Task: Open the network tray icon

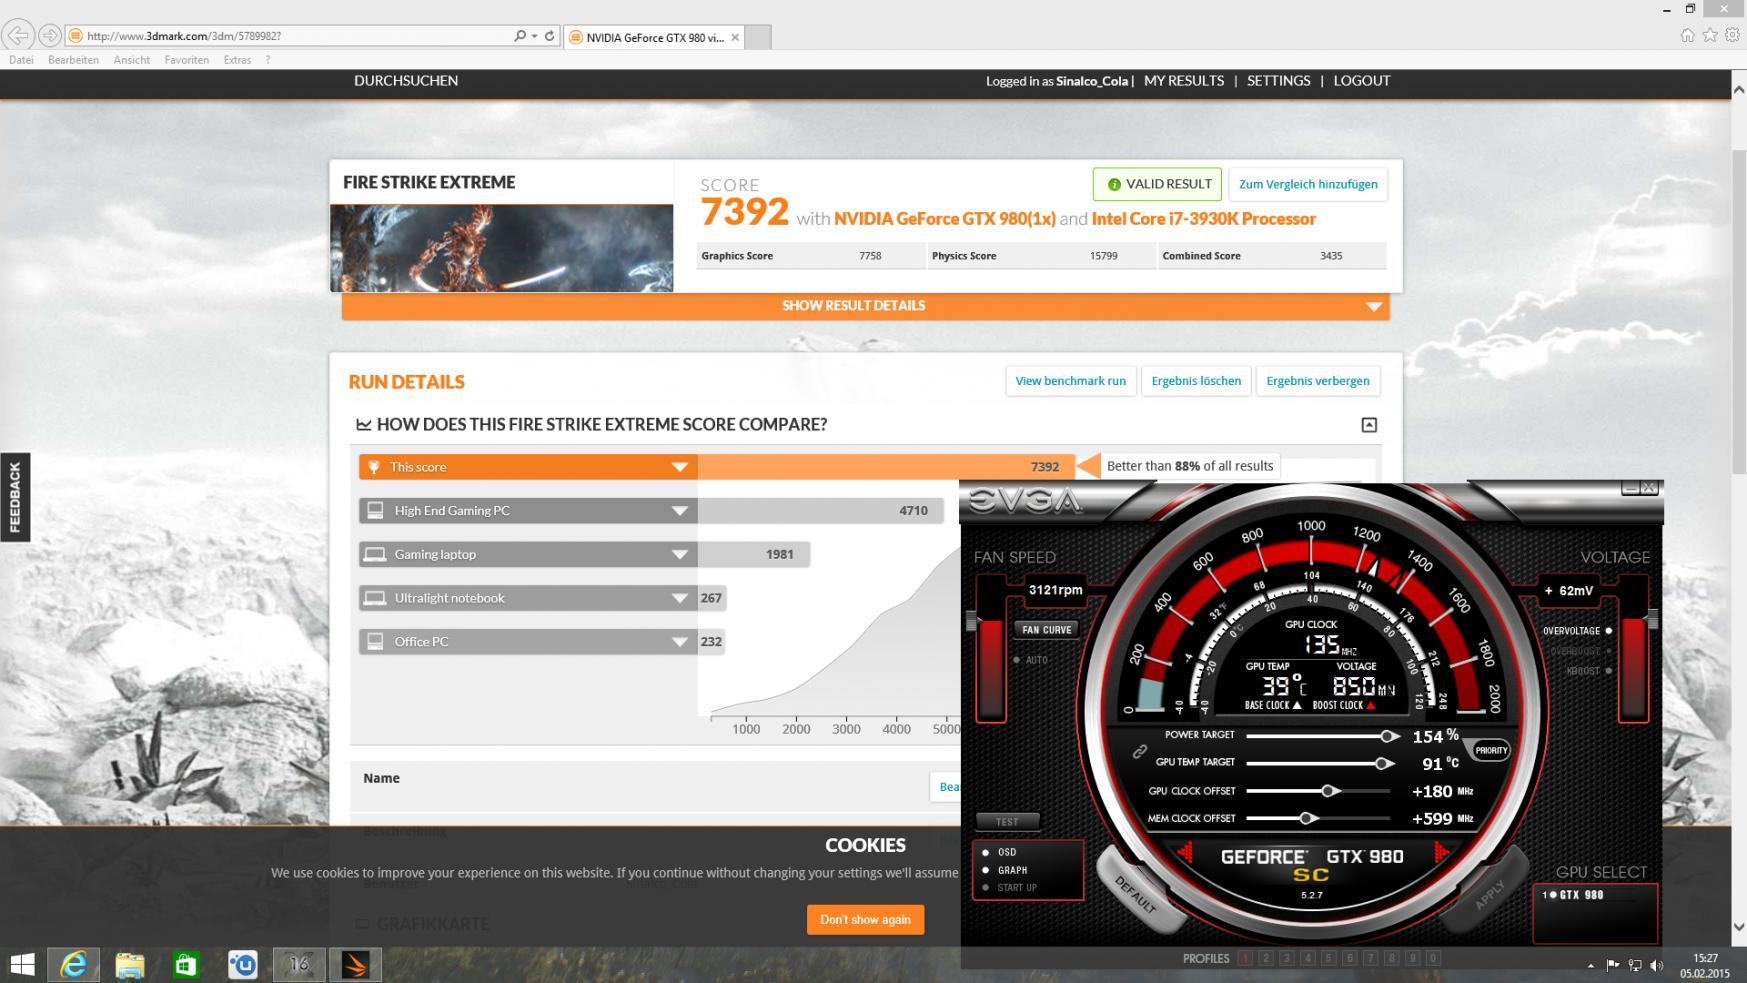Action: click(x=1635, y=965)
